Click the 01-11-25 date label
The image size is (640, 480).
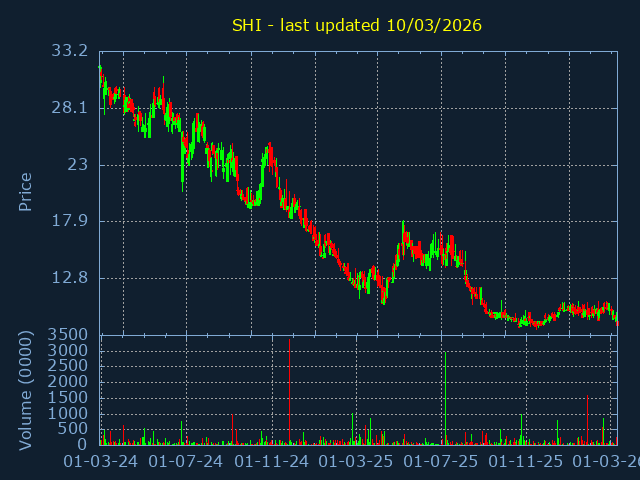[526, 462]
